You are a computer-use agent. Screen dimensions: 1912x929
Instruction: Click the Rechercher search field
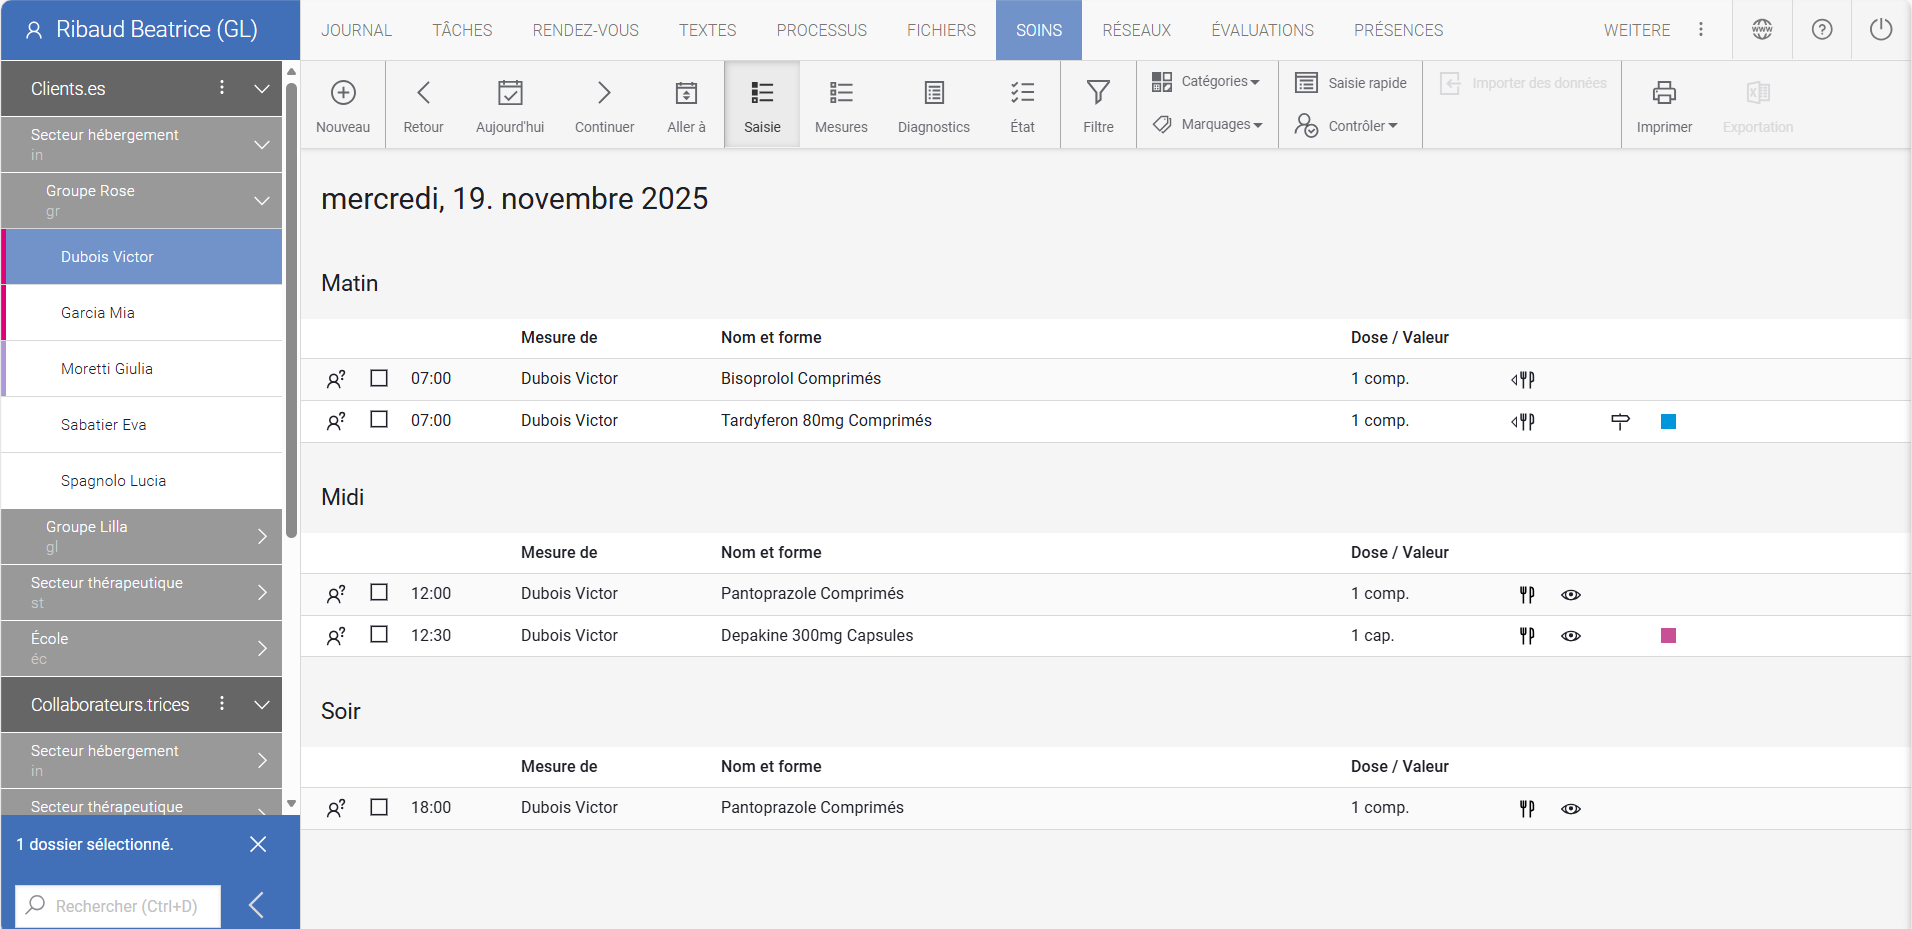click(x=125, y=906)
